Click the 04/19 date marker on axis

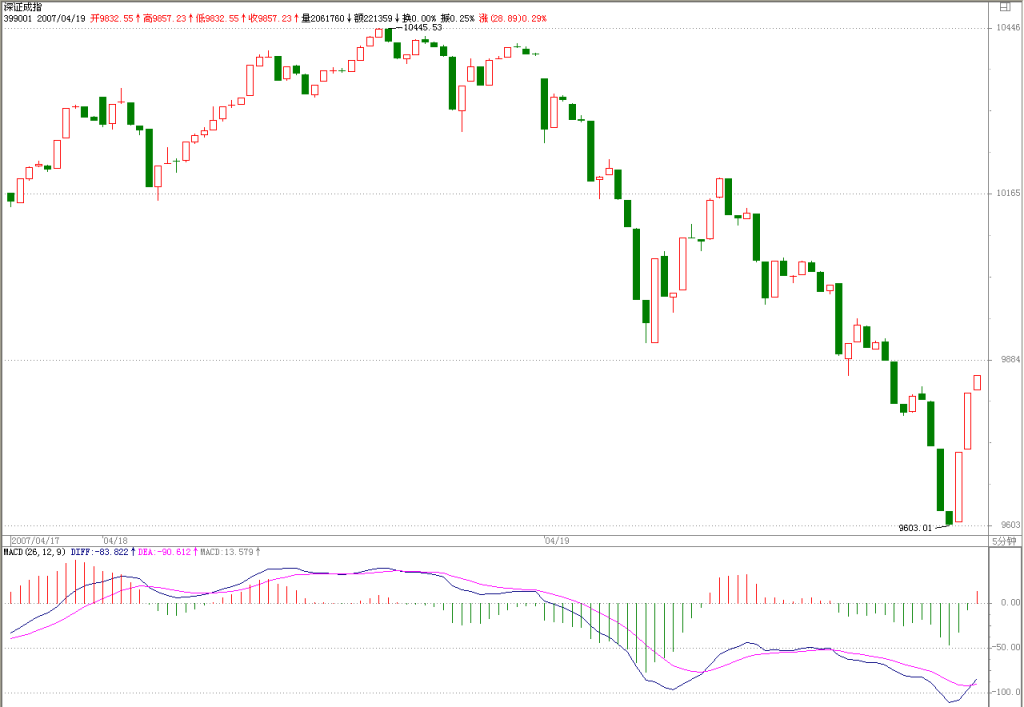click(556, 541)
